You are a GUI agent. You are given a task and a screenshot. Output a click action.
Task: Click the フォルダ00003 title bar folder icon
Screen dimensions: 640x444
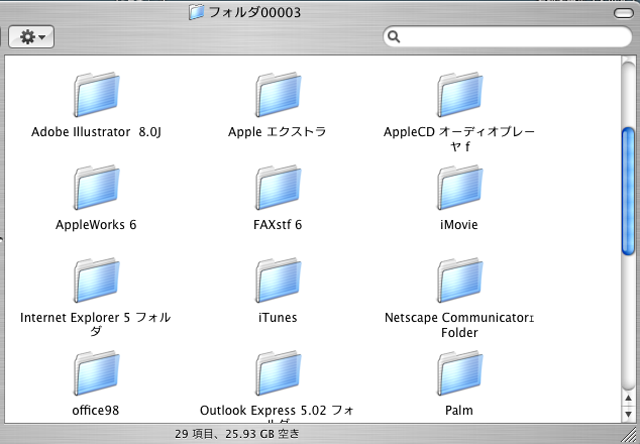pos(196,12)
